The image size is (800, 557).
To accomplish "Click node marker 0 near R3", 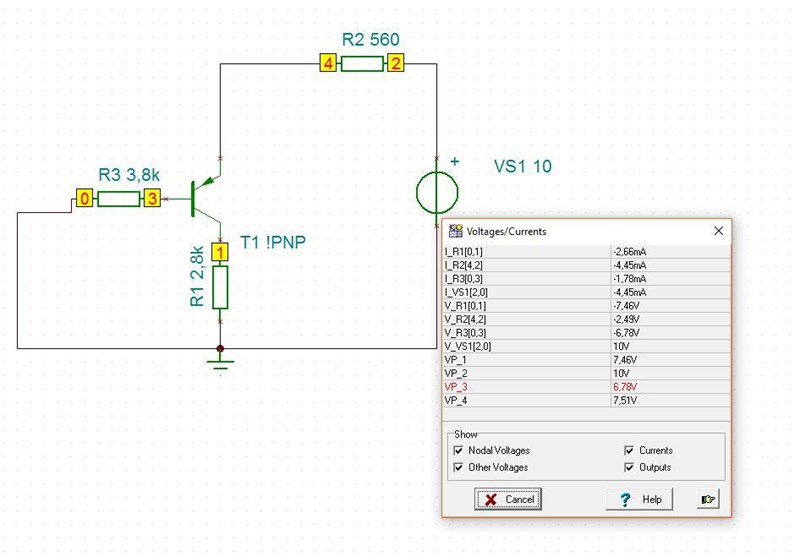I will tap(85, 199).
